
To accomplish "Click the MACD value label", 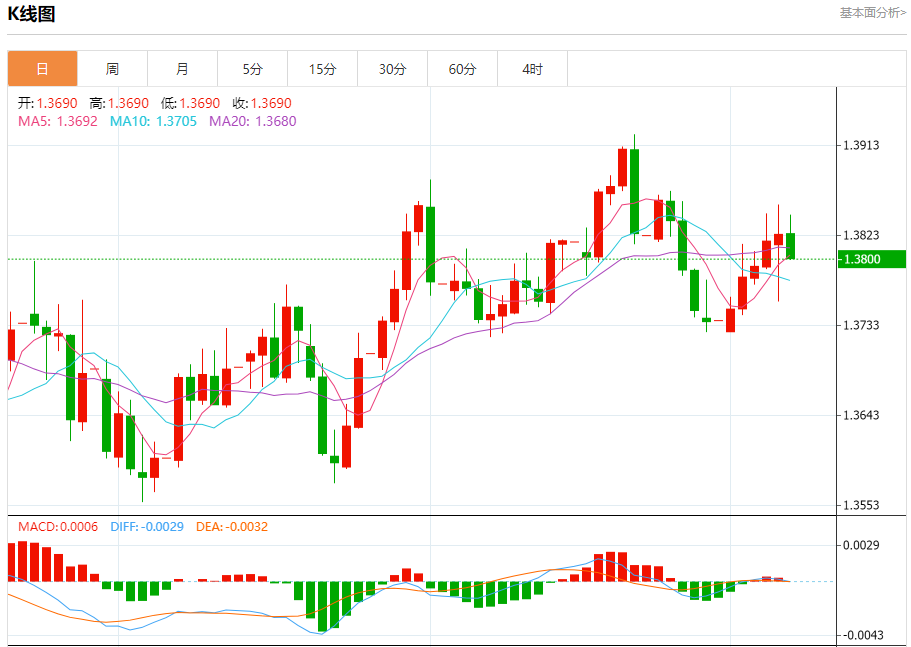I will (x=58, y=527).
